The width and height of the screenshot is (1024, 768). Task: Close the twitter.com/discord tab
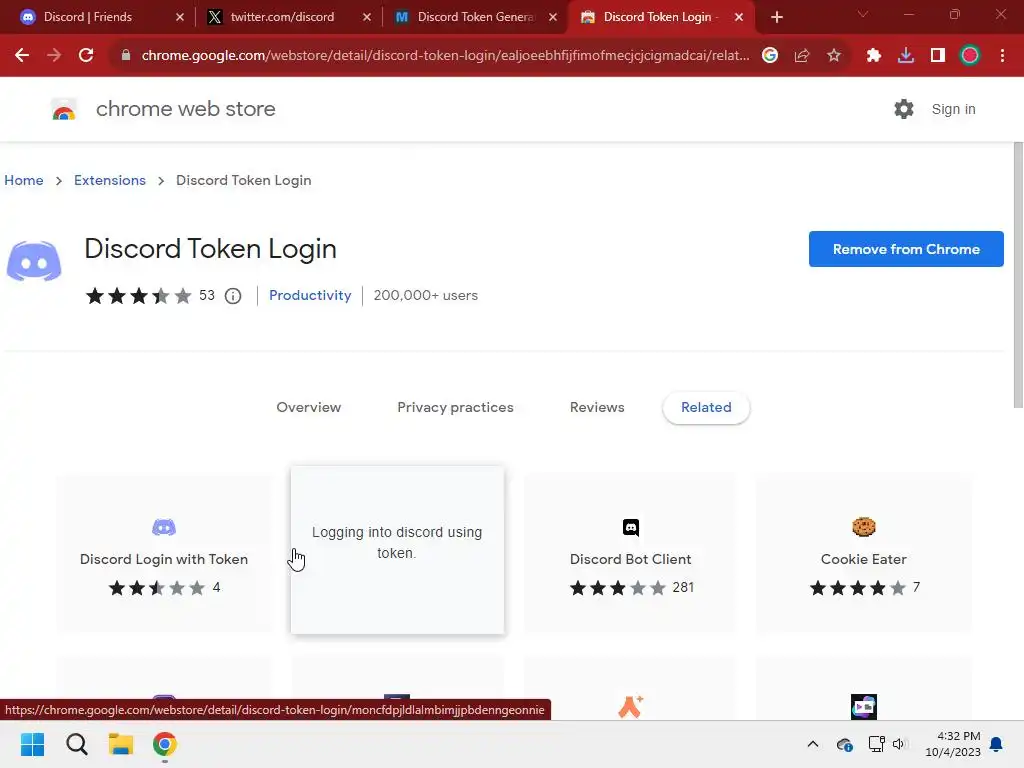367,17
